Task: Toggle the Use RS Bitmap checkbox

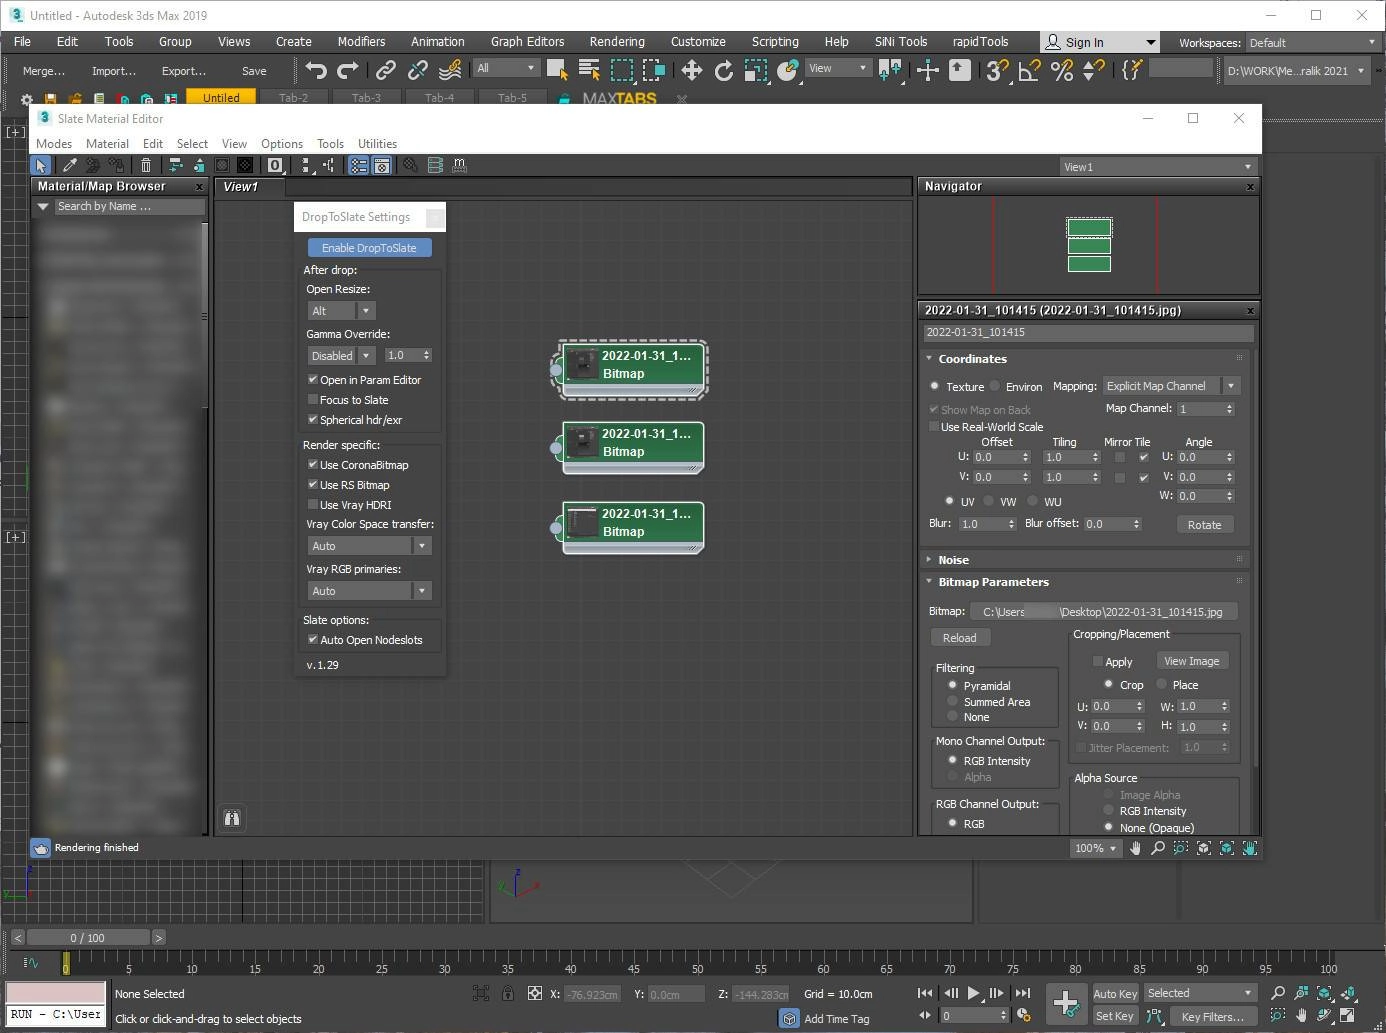Action: [x=313, y=485]
